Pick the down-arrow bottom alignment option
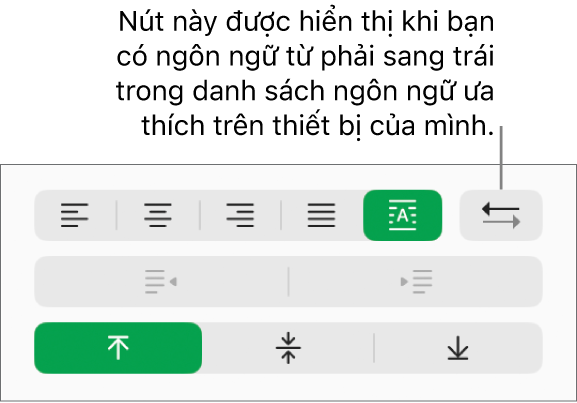 point(458,348)
